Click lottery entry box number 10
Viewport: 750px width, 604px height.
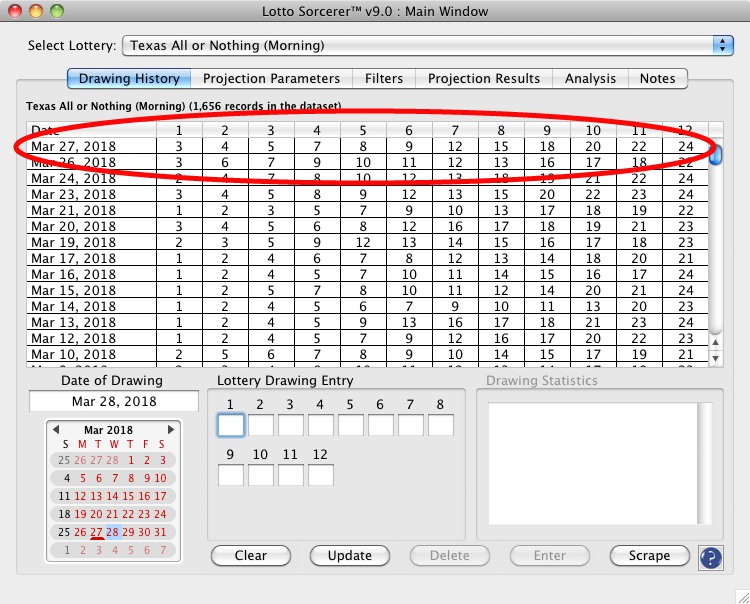261,475
